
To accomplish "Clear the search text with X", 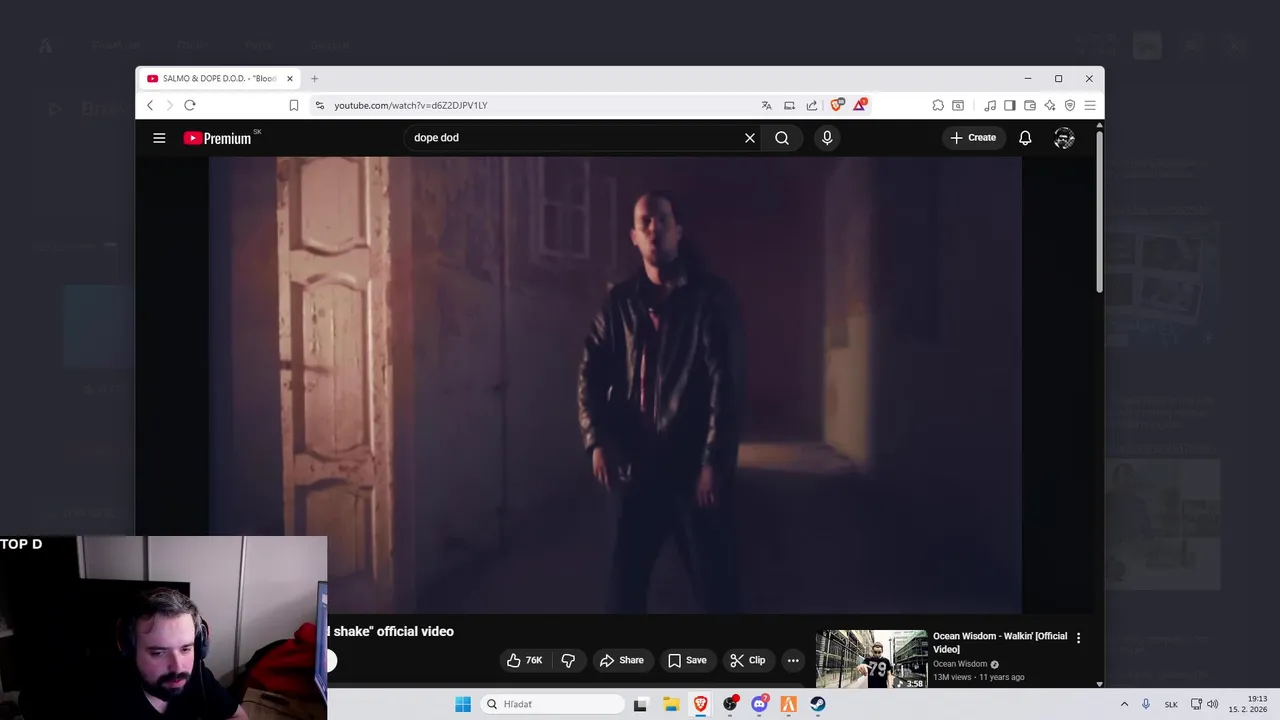I will (750, 138).
